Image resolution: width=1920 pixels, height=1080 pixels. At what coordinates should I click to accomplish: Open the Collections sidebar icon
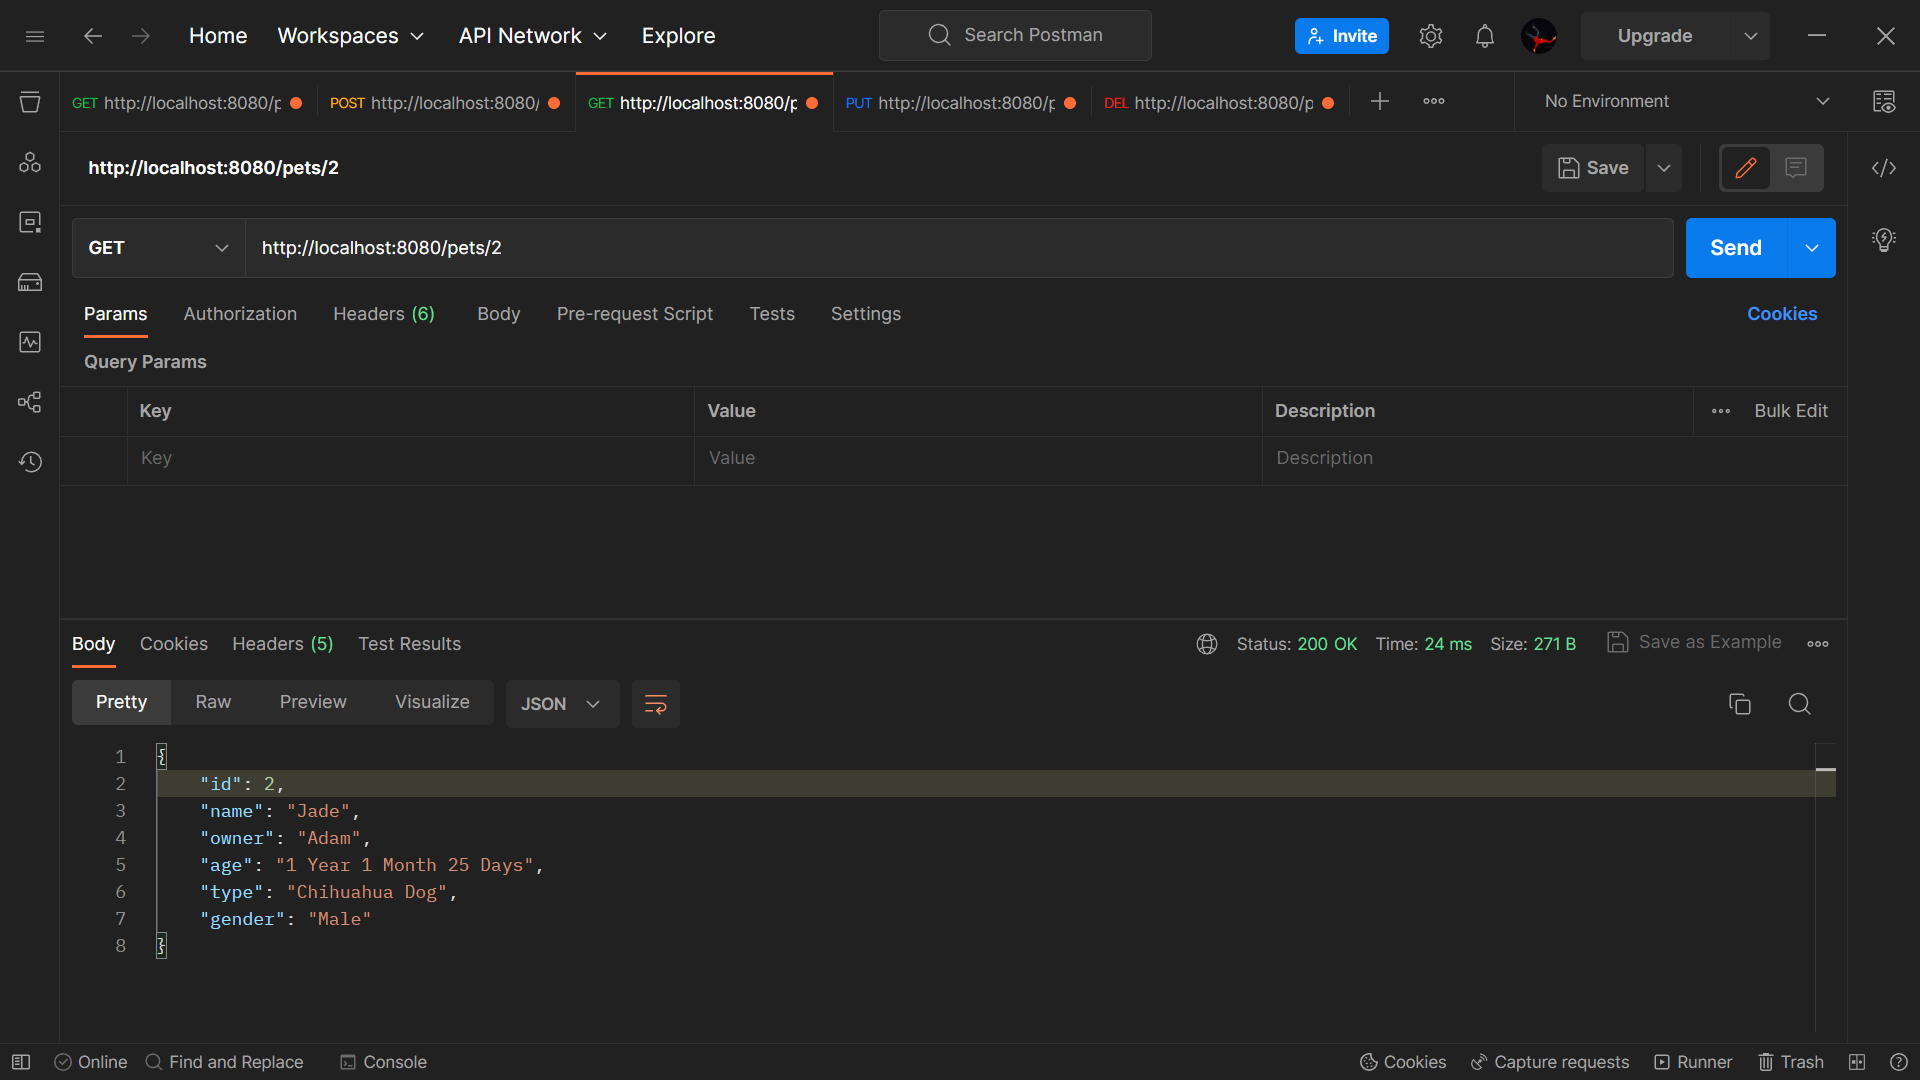(30, 102)
